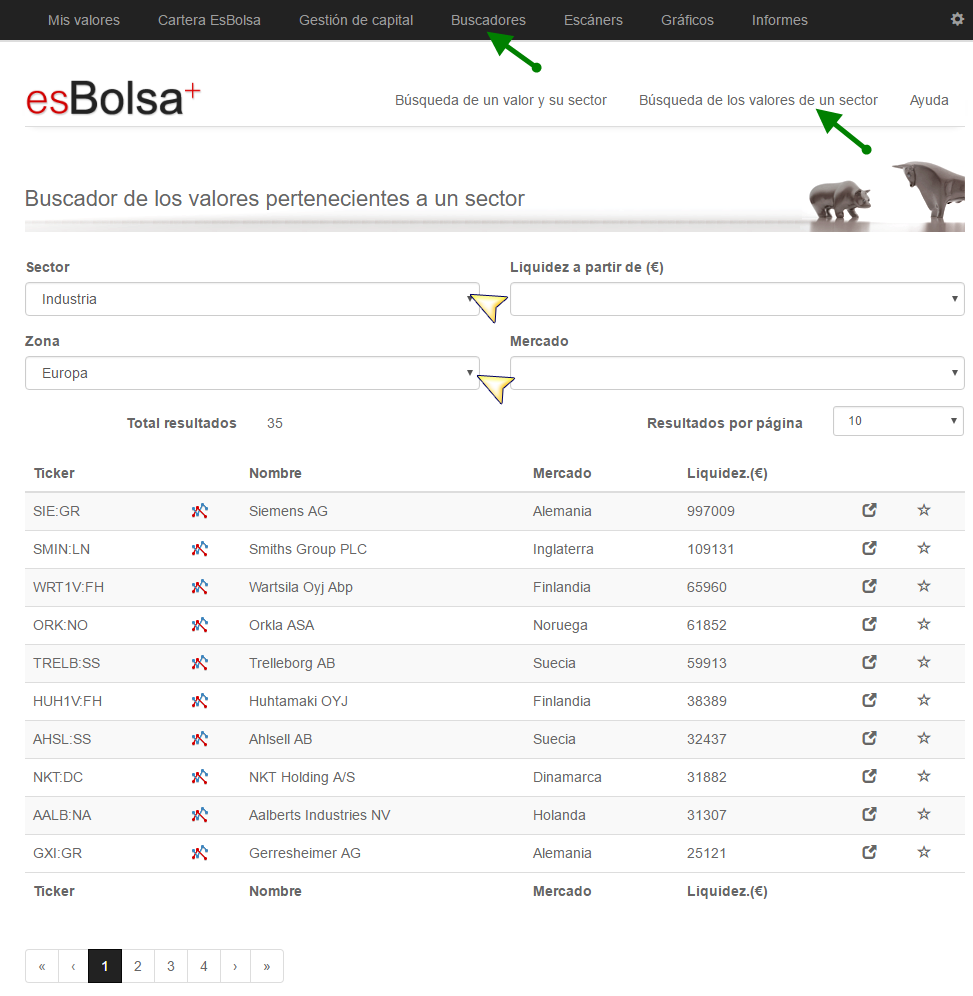Go to results page 3

[171, 966]
